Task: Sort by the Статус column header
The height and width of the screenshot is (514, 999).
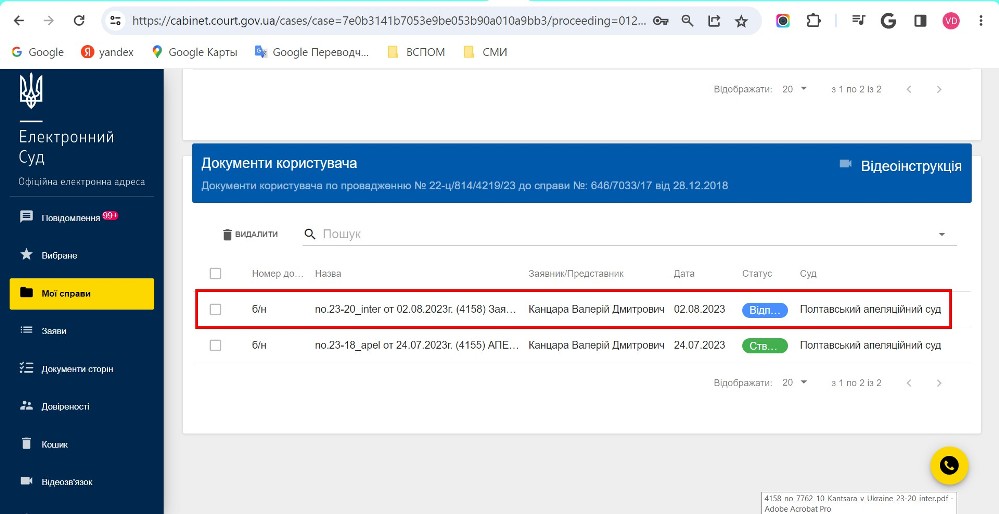Action: pyautogui.click(x=757, y=274)
